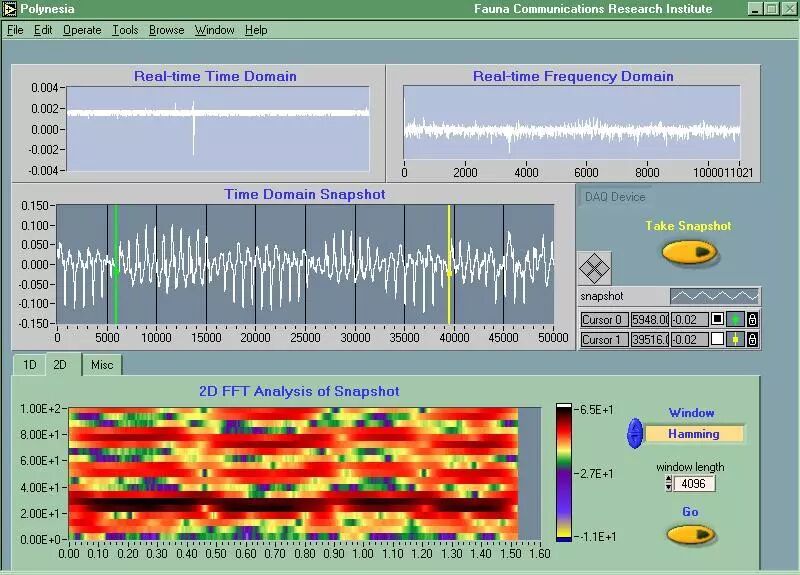Switch to the Misc tab
The height and width of the screenshot is (575, 800).
click(102, 365)
